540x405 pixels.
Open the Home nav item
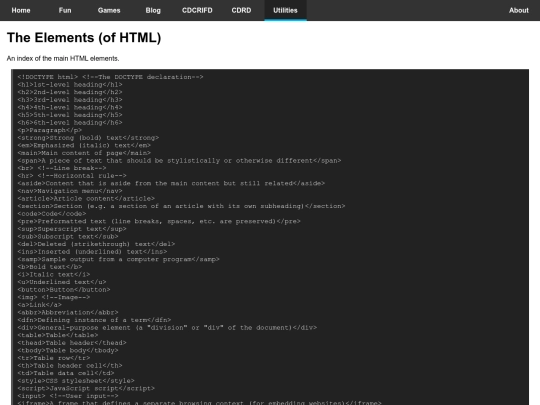(21, 10)
